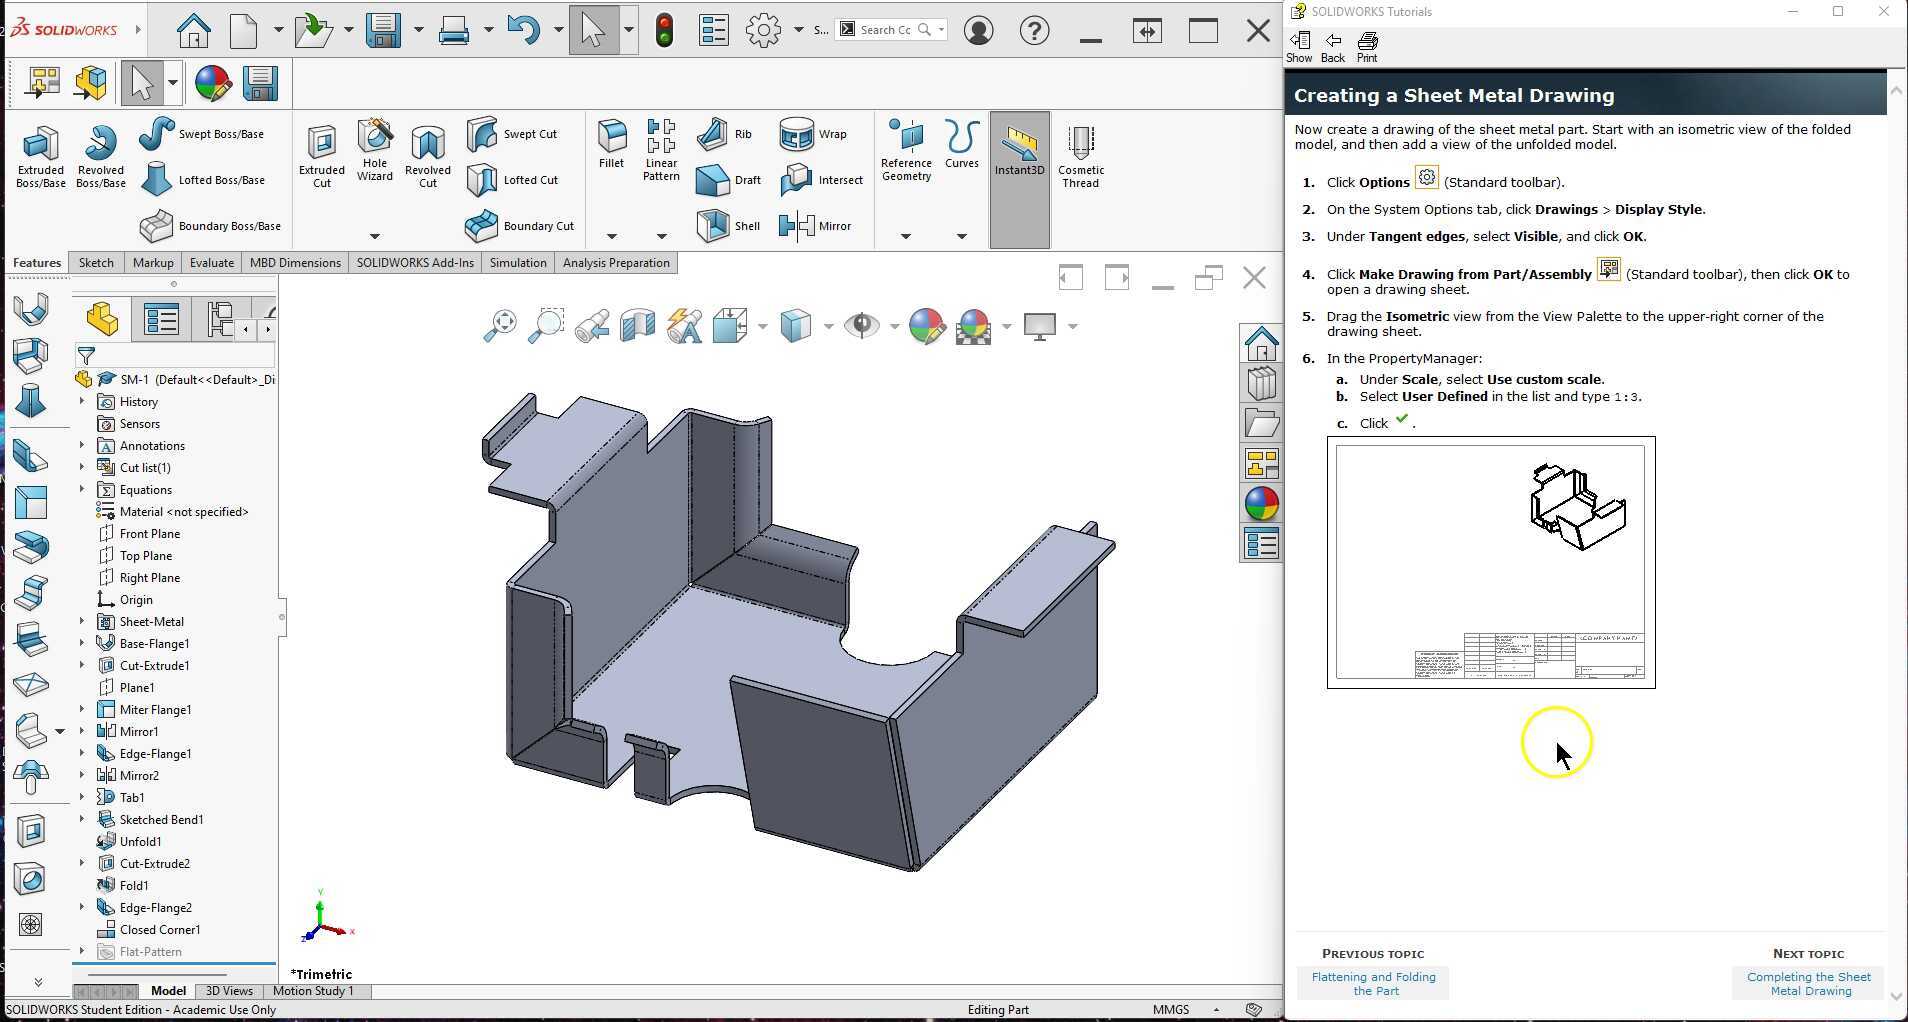1908x1022 pixels.
Task: Select the Swept Cut tool
Action: pos(510,132)
